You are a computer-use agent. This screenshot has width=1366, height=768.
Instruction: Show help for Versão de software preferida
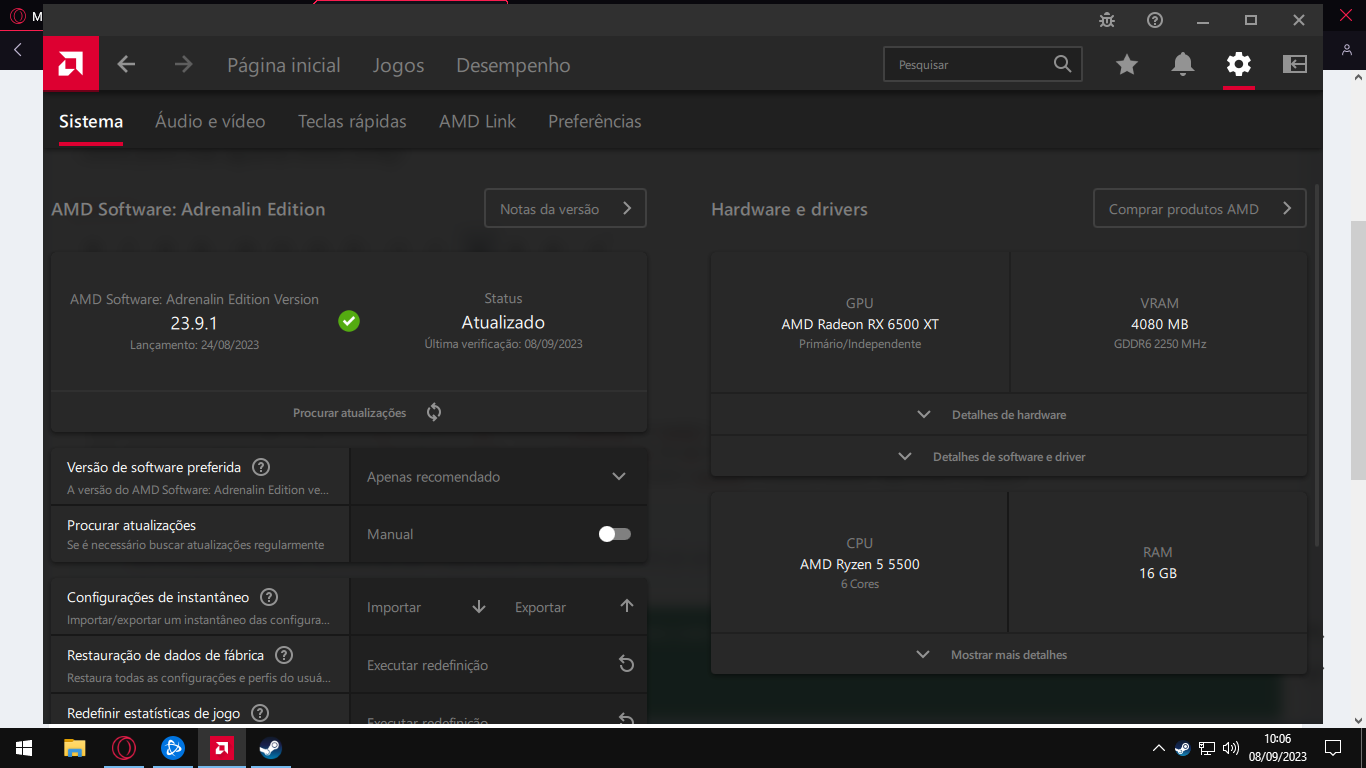[x=261, y=467]
